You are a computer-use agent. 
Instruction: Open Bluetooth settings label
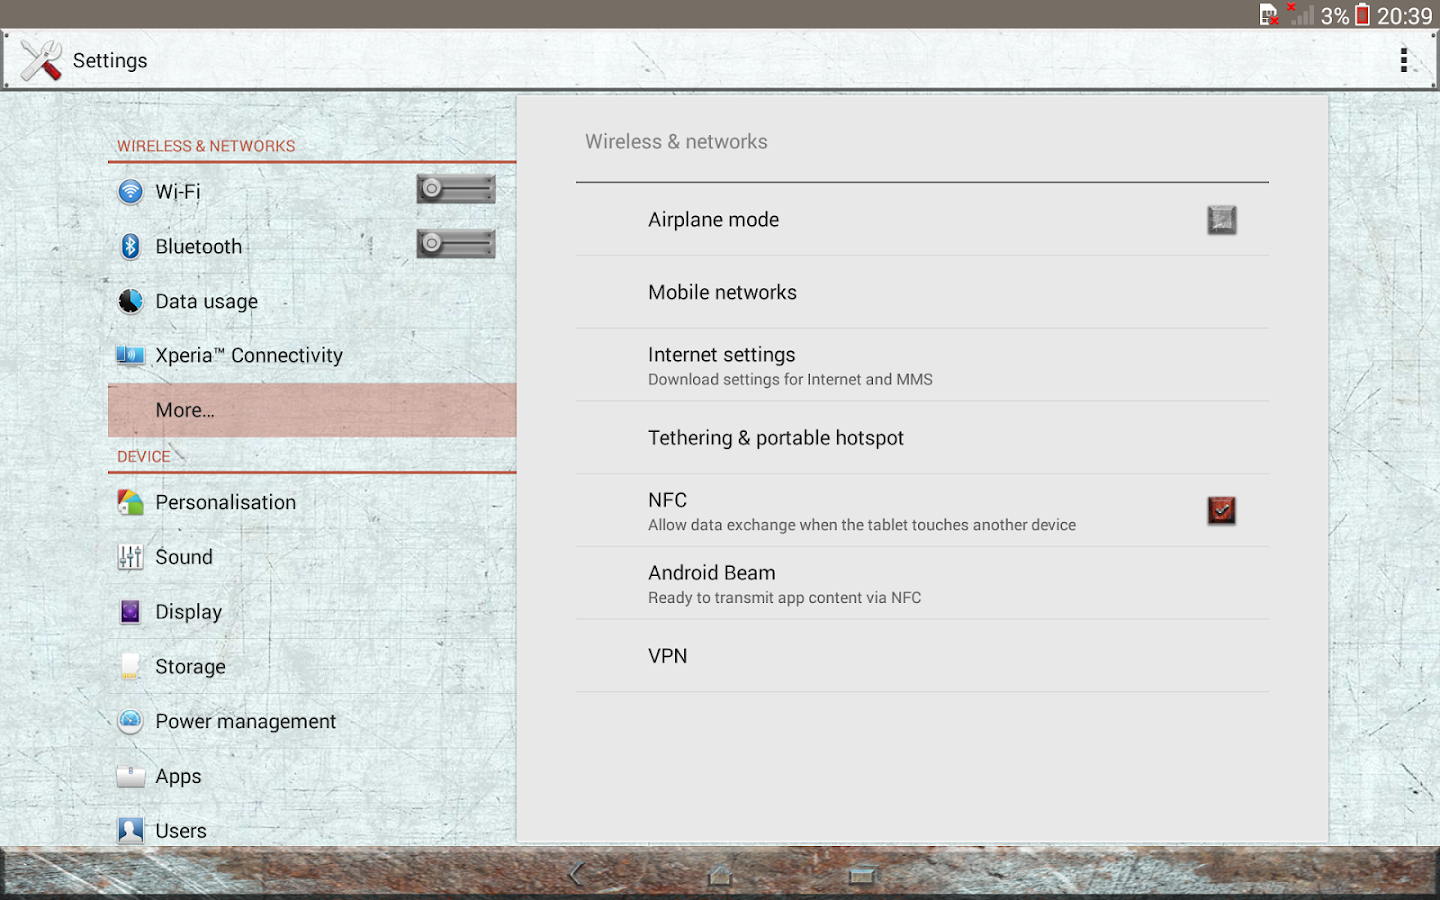(199, 246)
